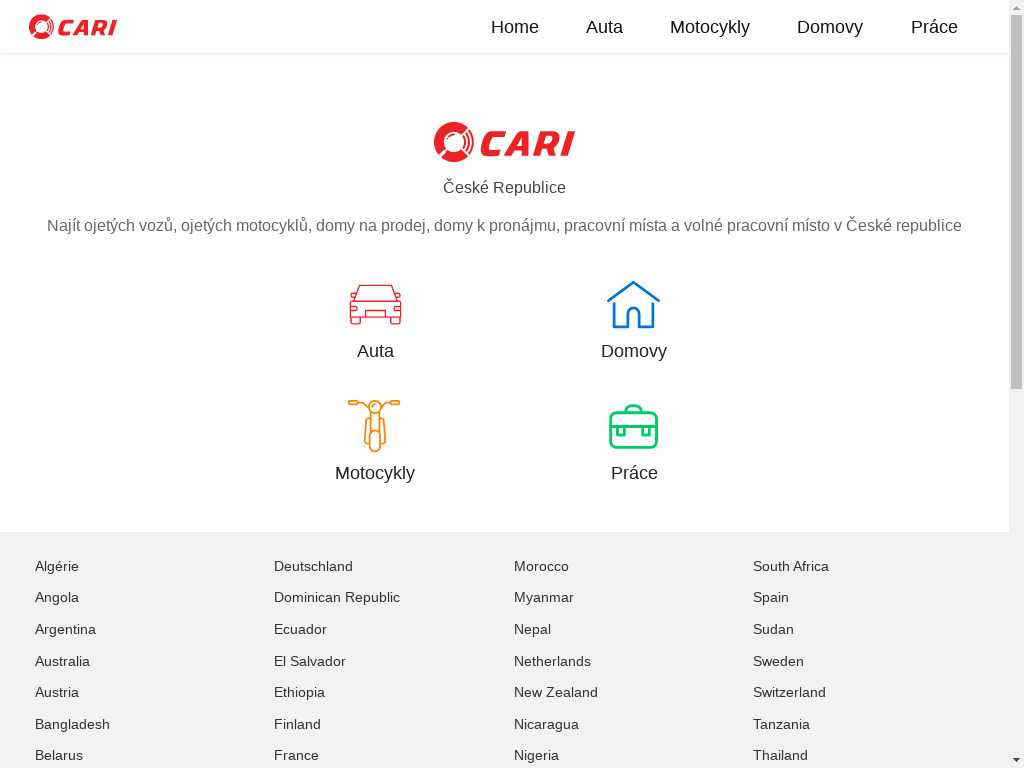
Task: Open the blue house Domovy icon
Action: [x=633, y=304]
